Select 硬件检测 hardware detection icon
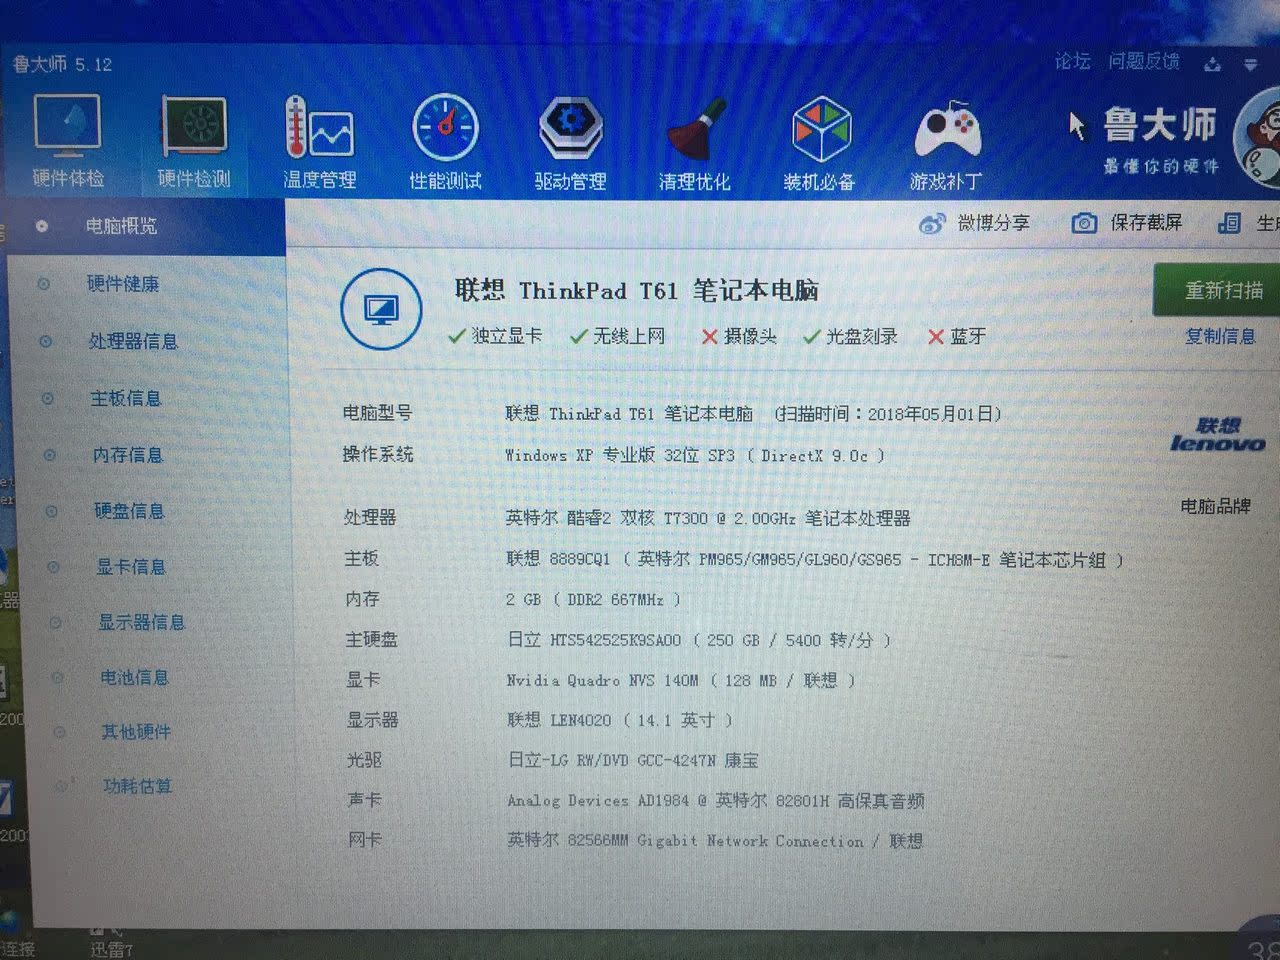 tap(194, 141)
